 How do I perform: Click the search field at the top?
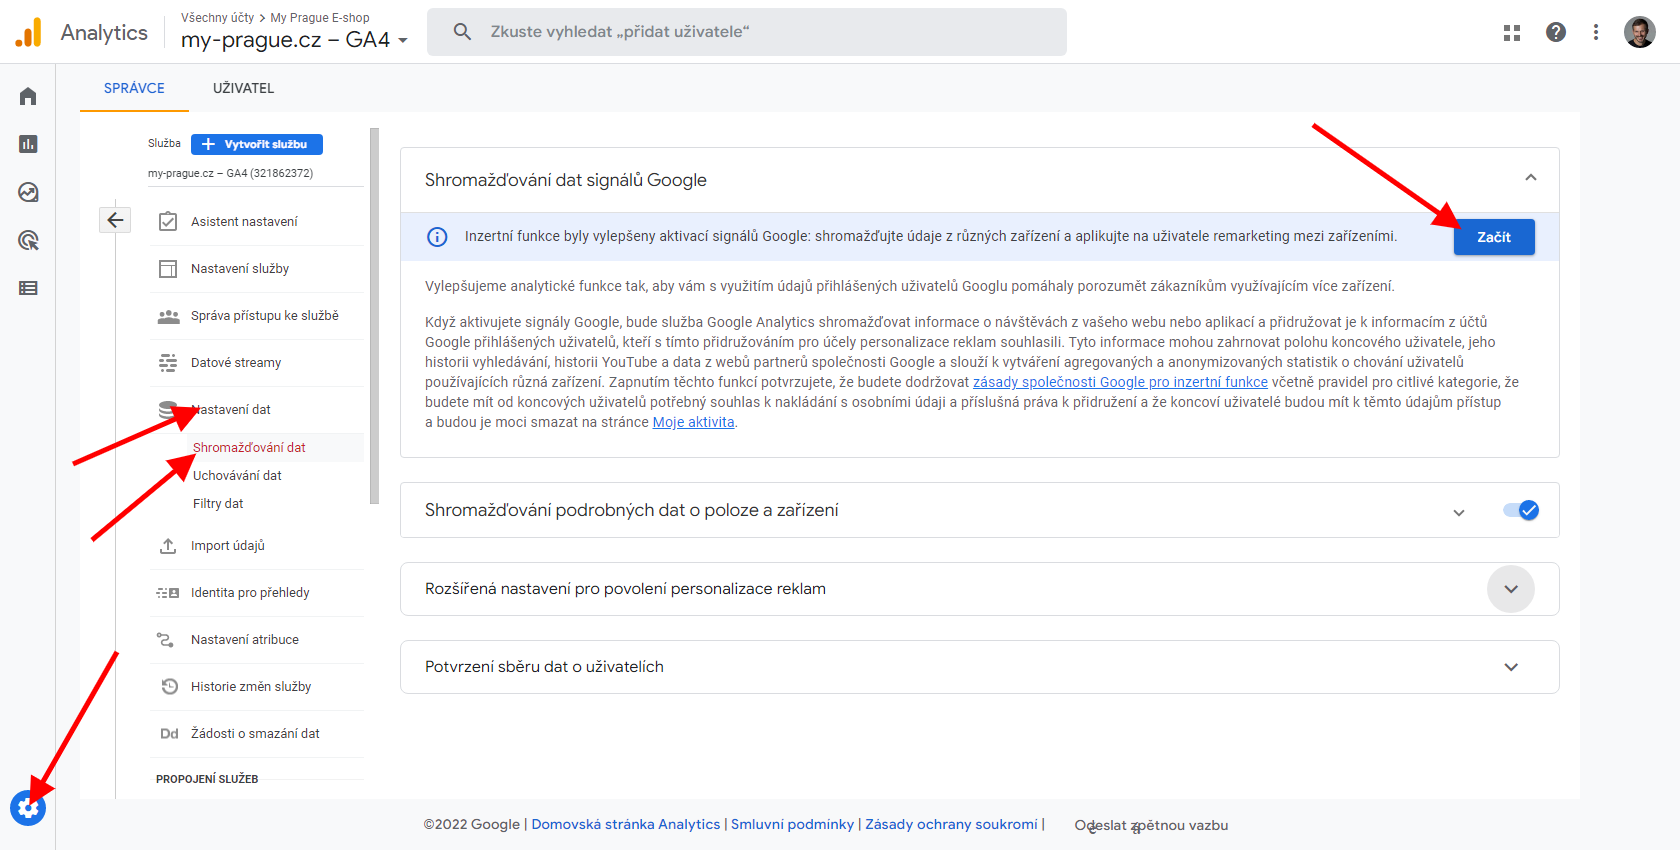746,32
